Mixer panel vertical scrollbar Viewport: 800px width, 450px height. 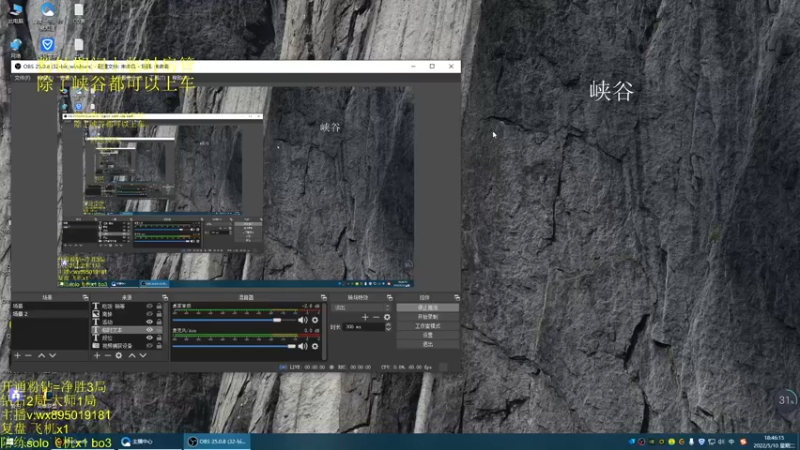tap(324, 331)
